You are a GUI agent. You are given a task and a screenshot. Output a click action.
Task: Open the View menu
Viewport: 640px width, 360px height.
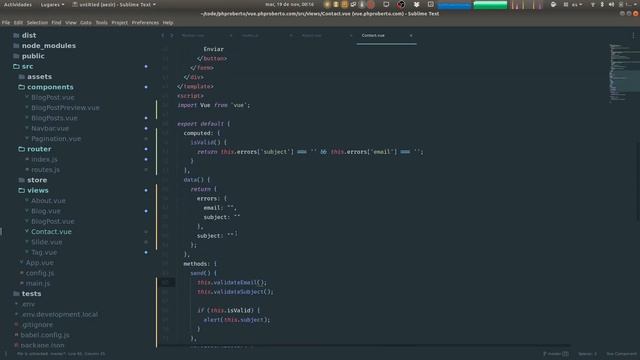click(71, 23)
